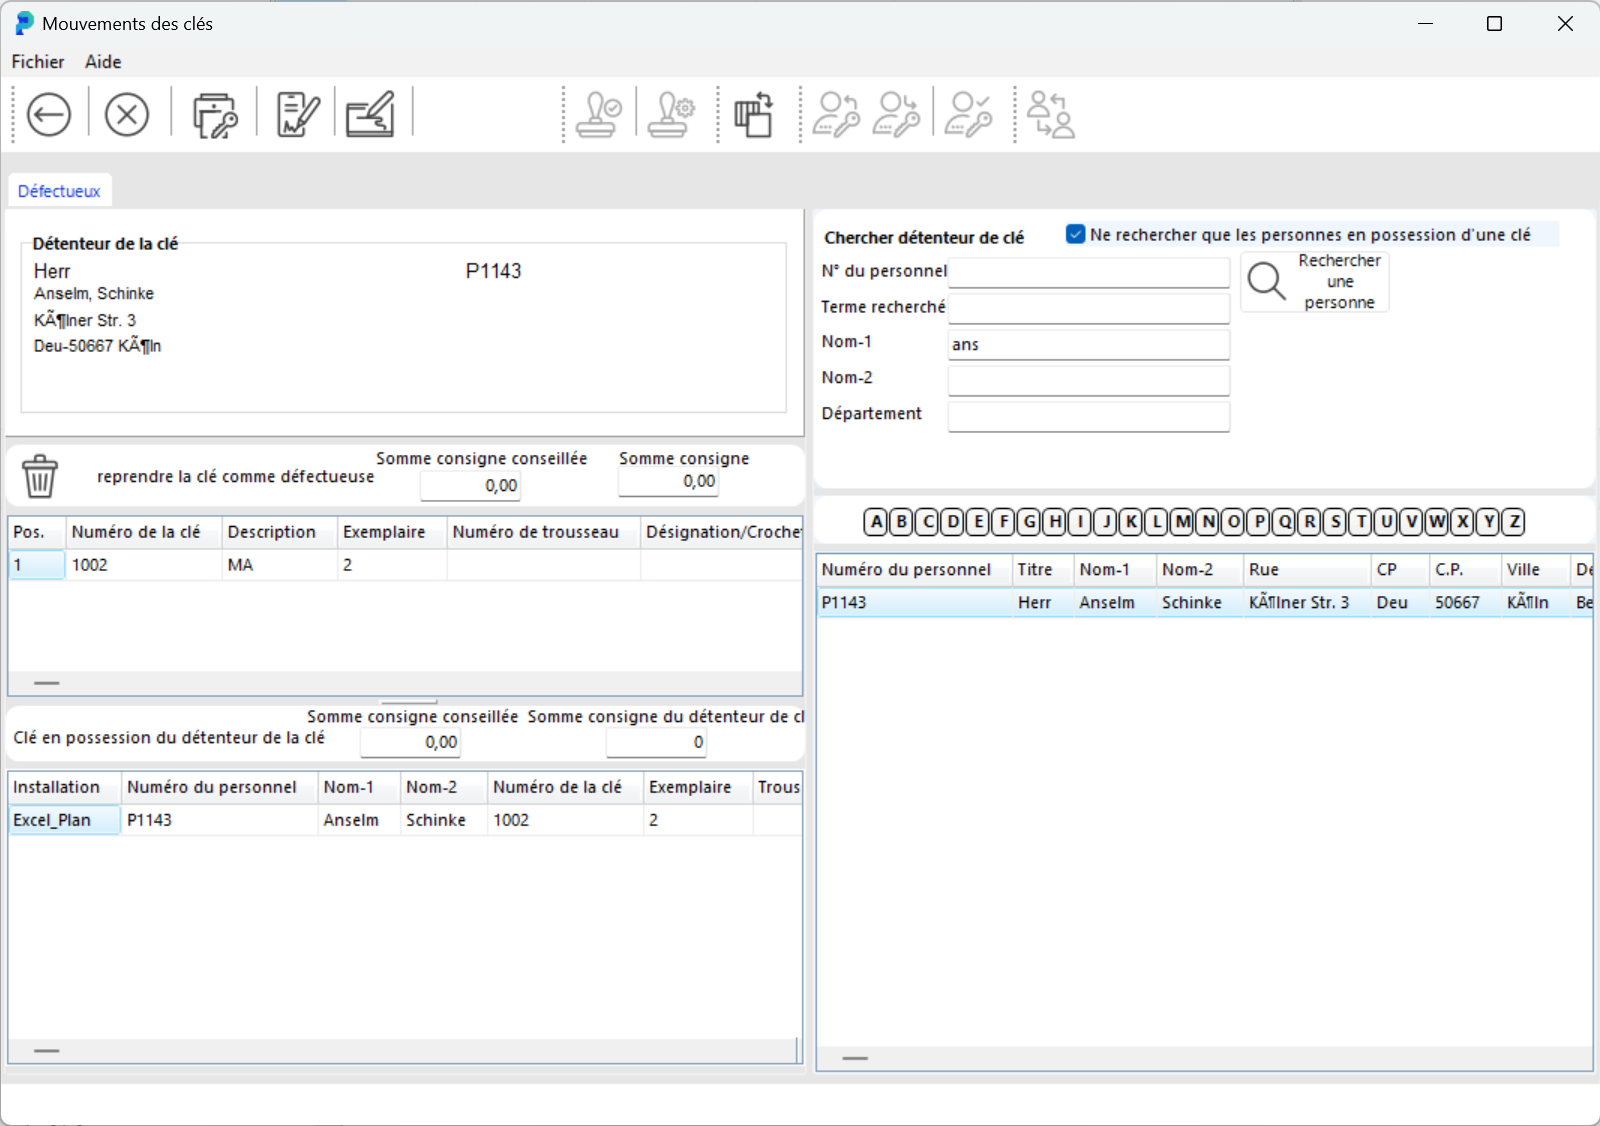1600x1126 pixels.
Task: Select the Défectueux tab
Action: coord(59,191)
